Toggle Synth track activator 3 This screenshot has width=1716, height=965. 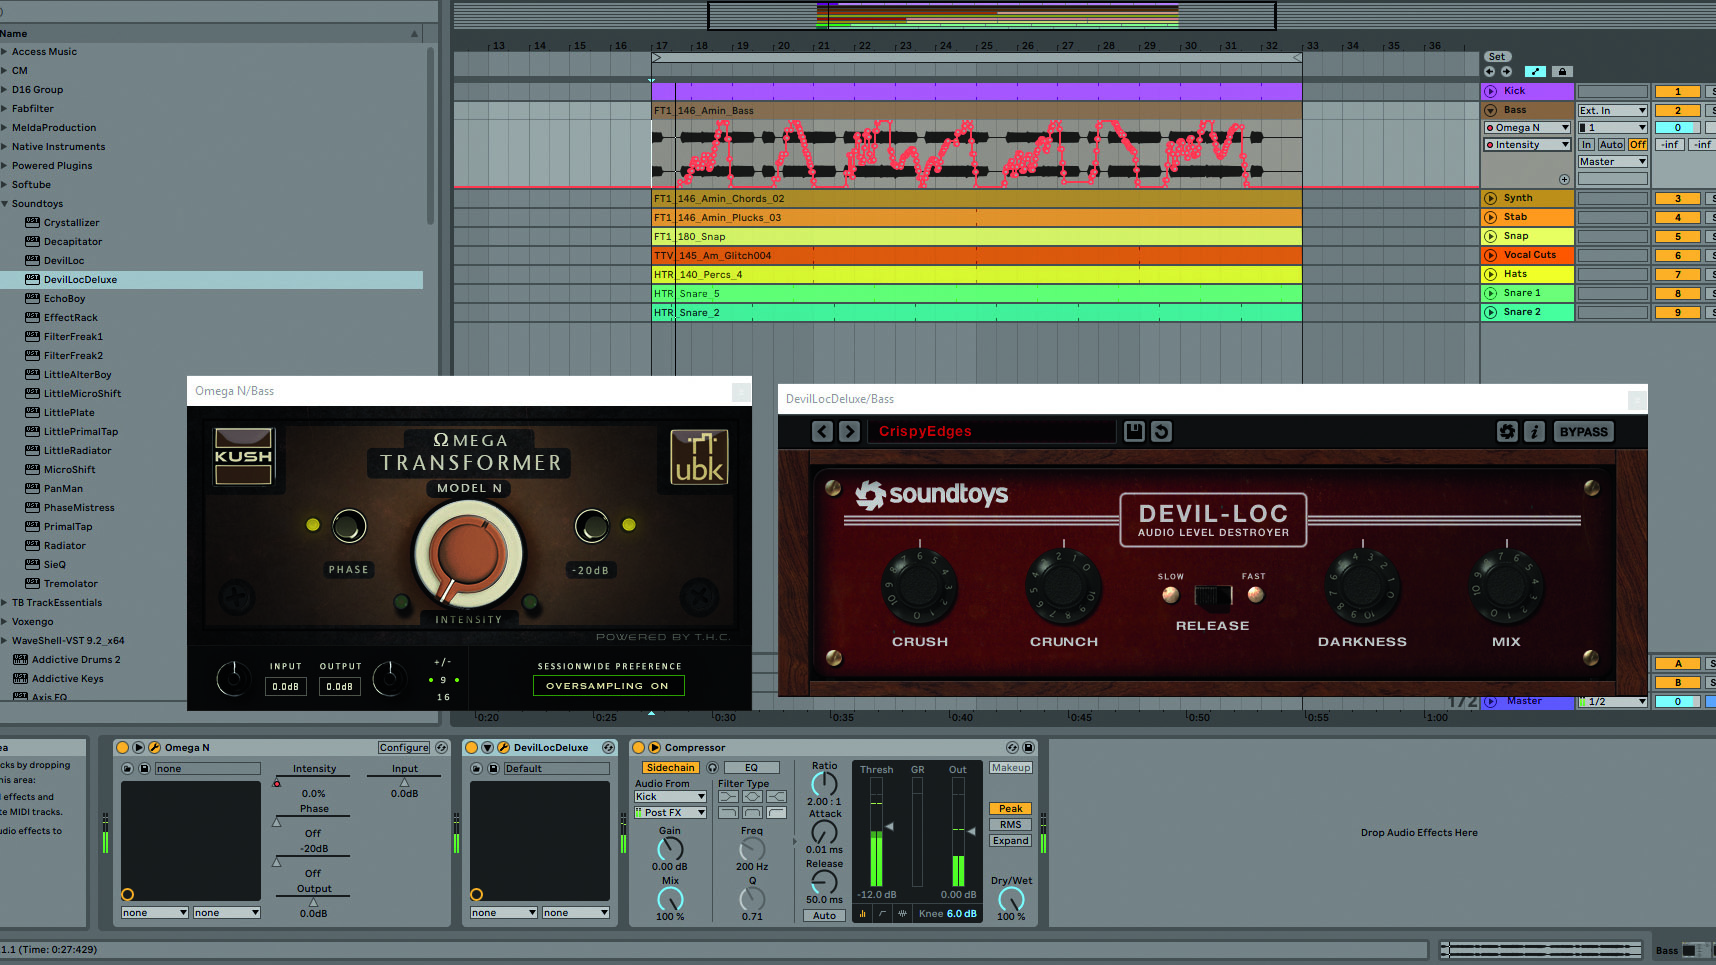pyautogui.click(x=1678, y=199)
